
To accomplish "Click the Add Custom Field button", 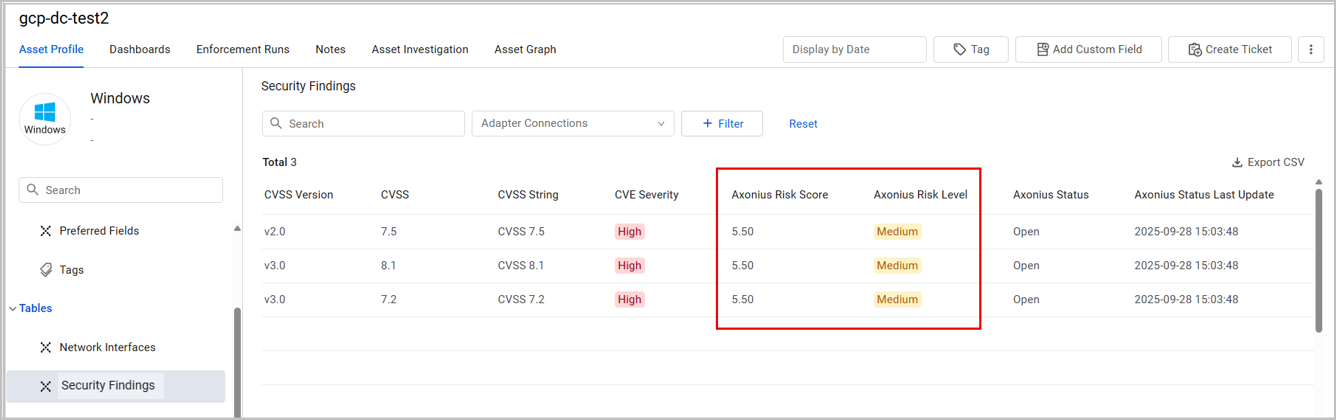I will pyautogui.click(x=1088, y=49).
